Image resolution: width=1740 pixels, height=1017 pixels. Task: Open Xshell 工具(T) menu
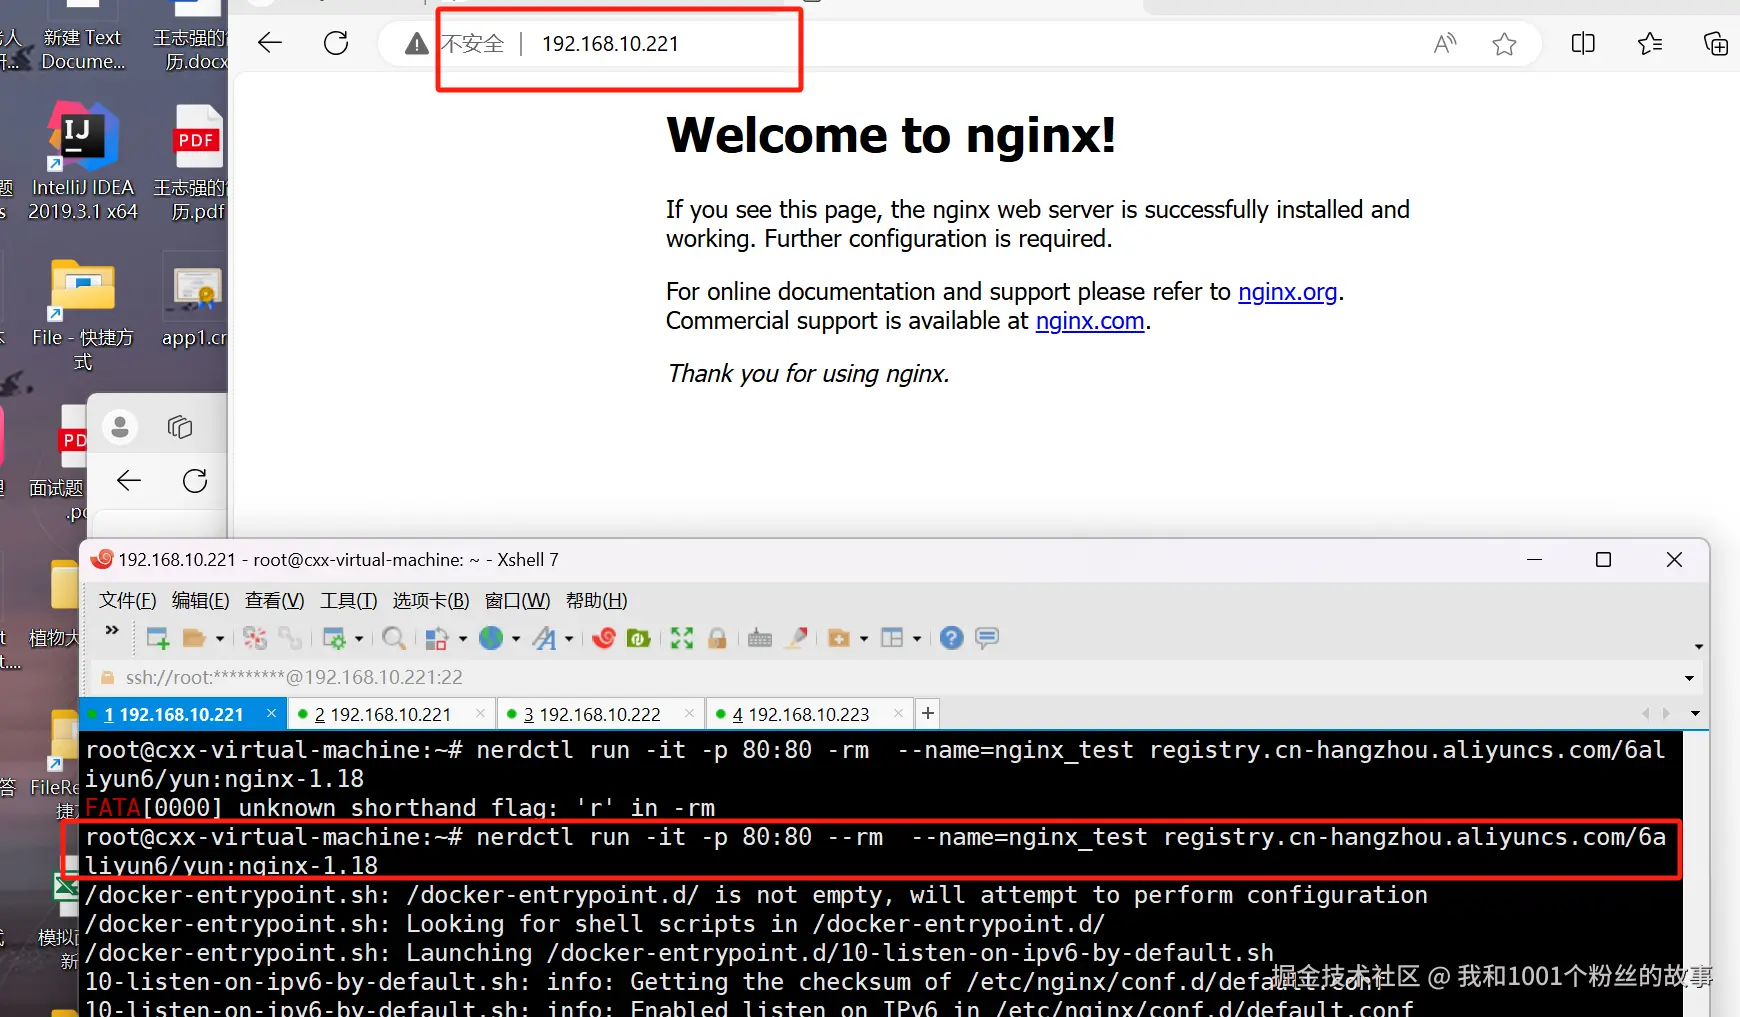click(349, 600)
